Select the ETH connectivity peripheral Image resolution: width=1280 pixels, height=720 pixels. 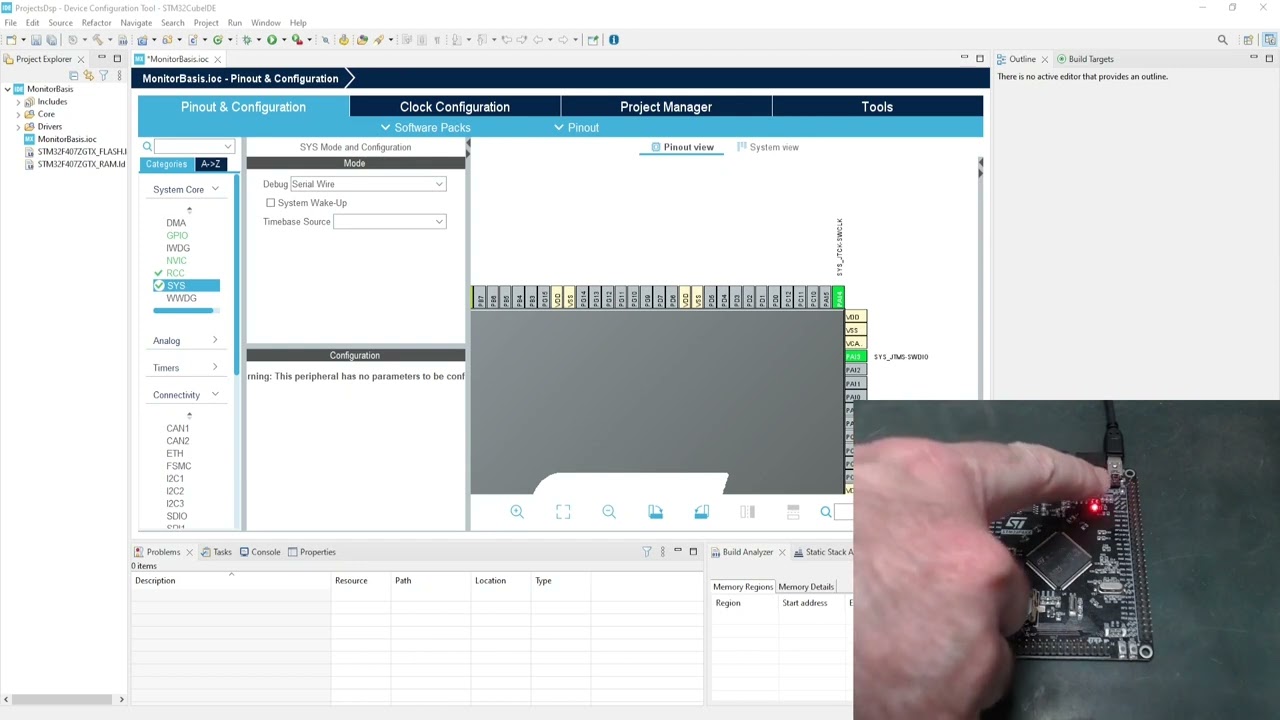tap(175, 454)
